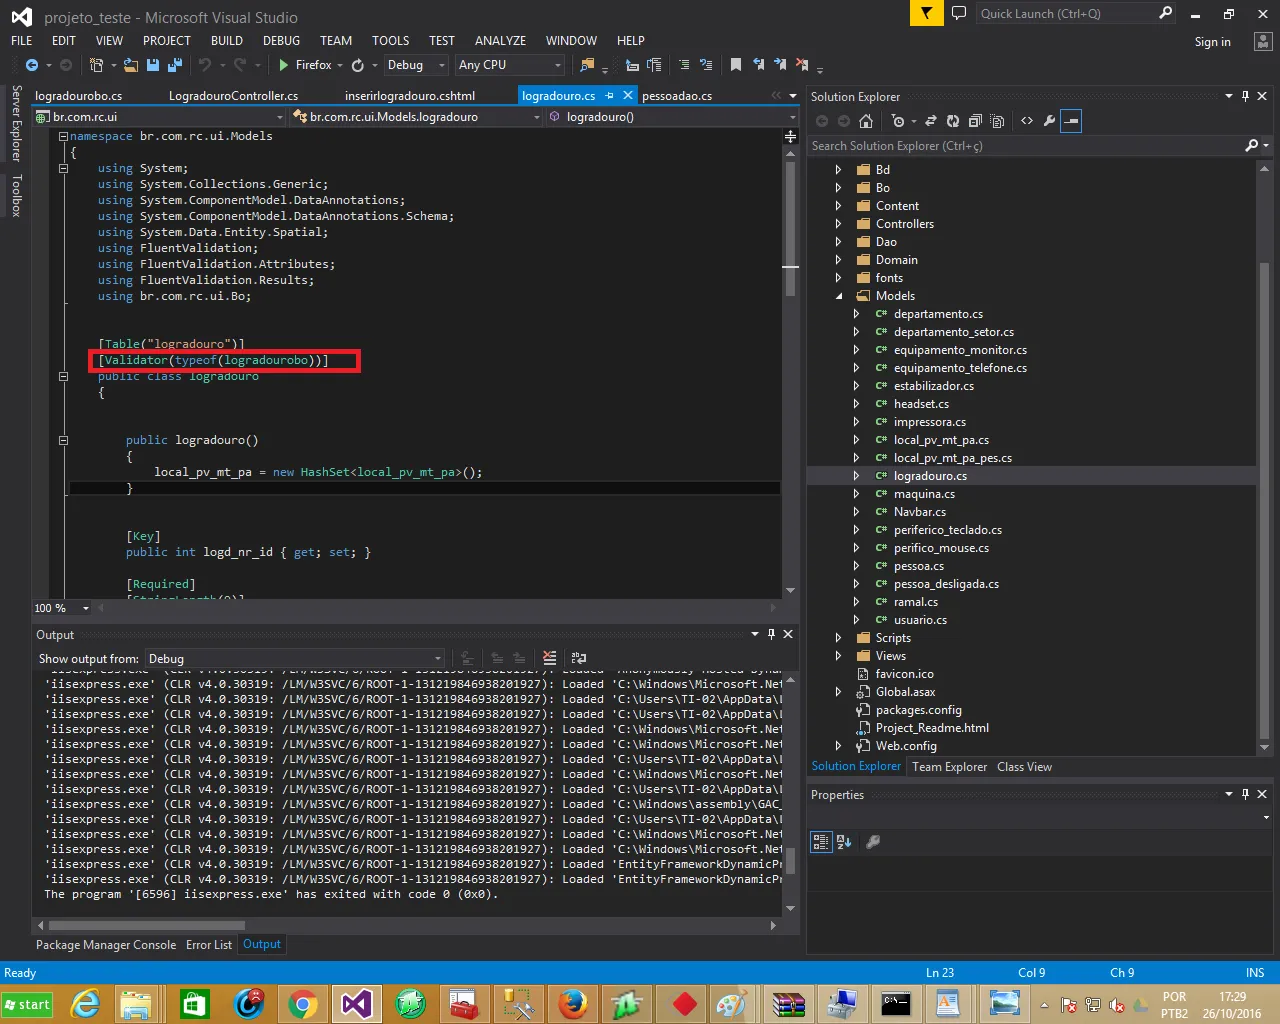Click the Sign in link
This screenshot has height=1024, width=1280.
(1212, 42)
